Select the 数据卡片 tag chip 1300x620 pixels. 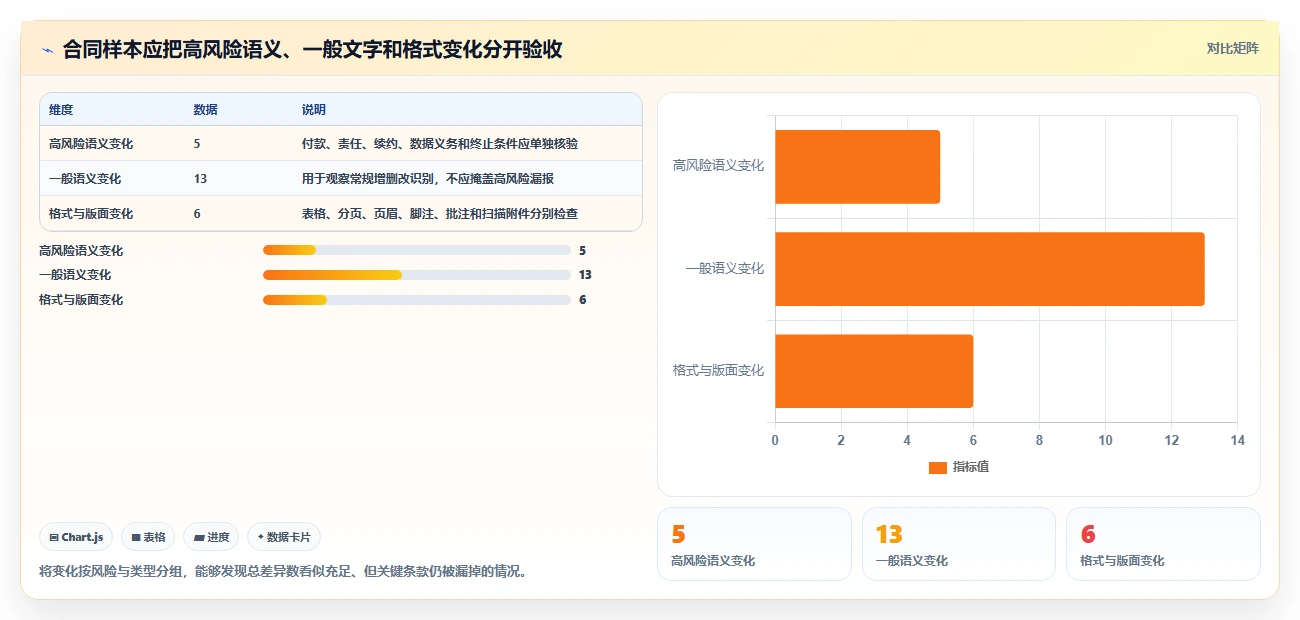tap(284, 537)
